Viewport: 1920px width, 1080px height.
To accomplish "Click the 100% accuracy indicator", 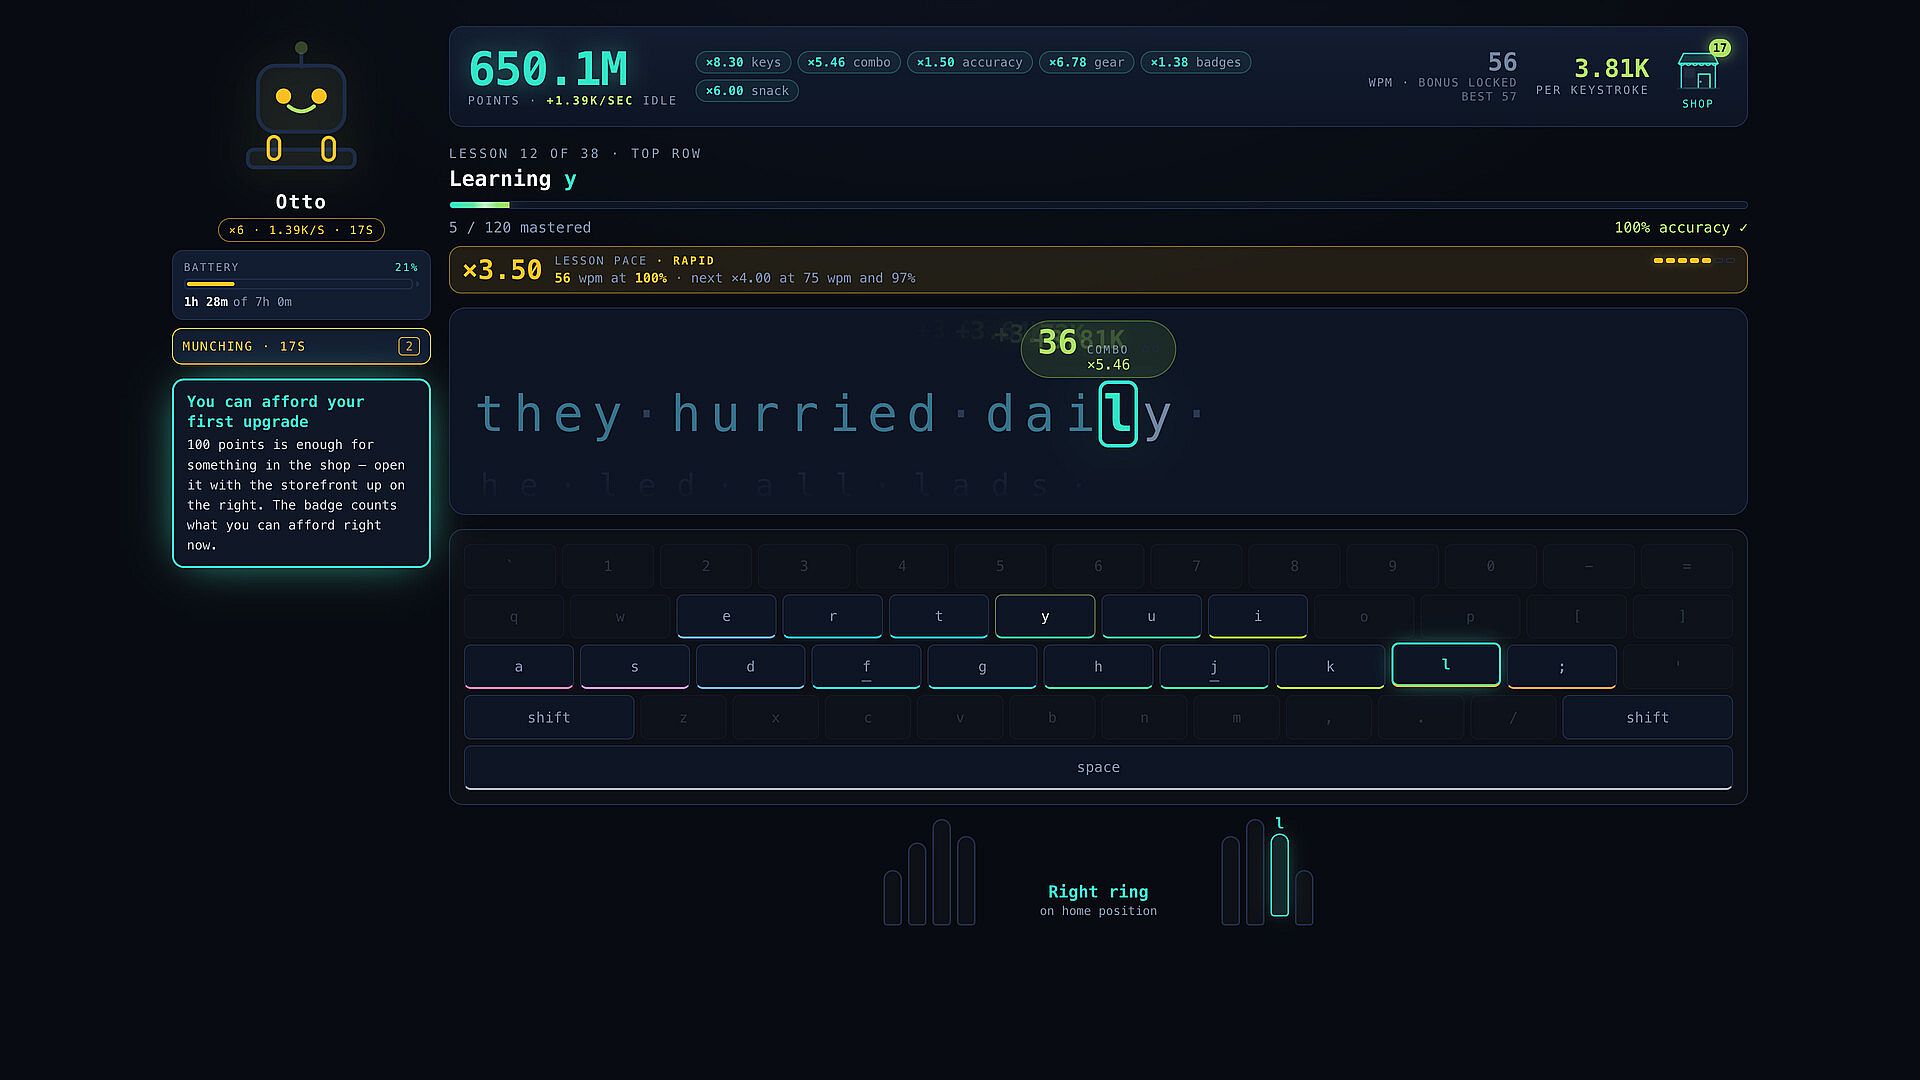I will 1681,228.
